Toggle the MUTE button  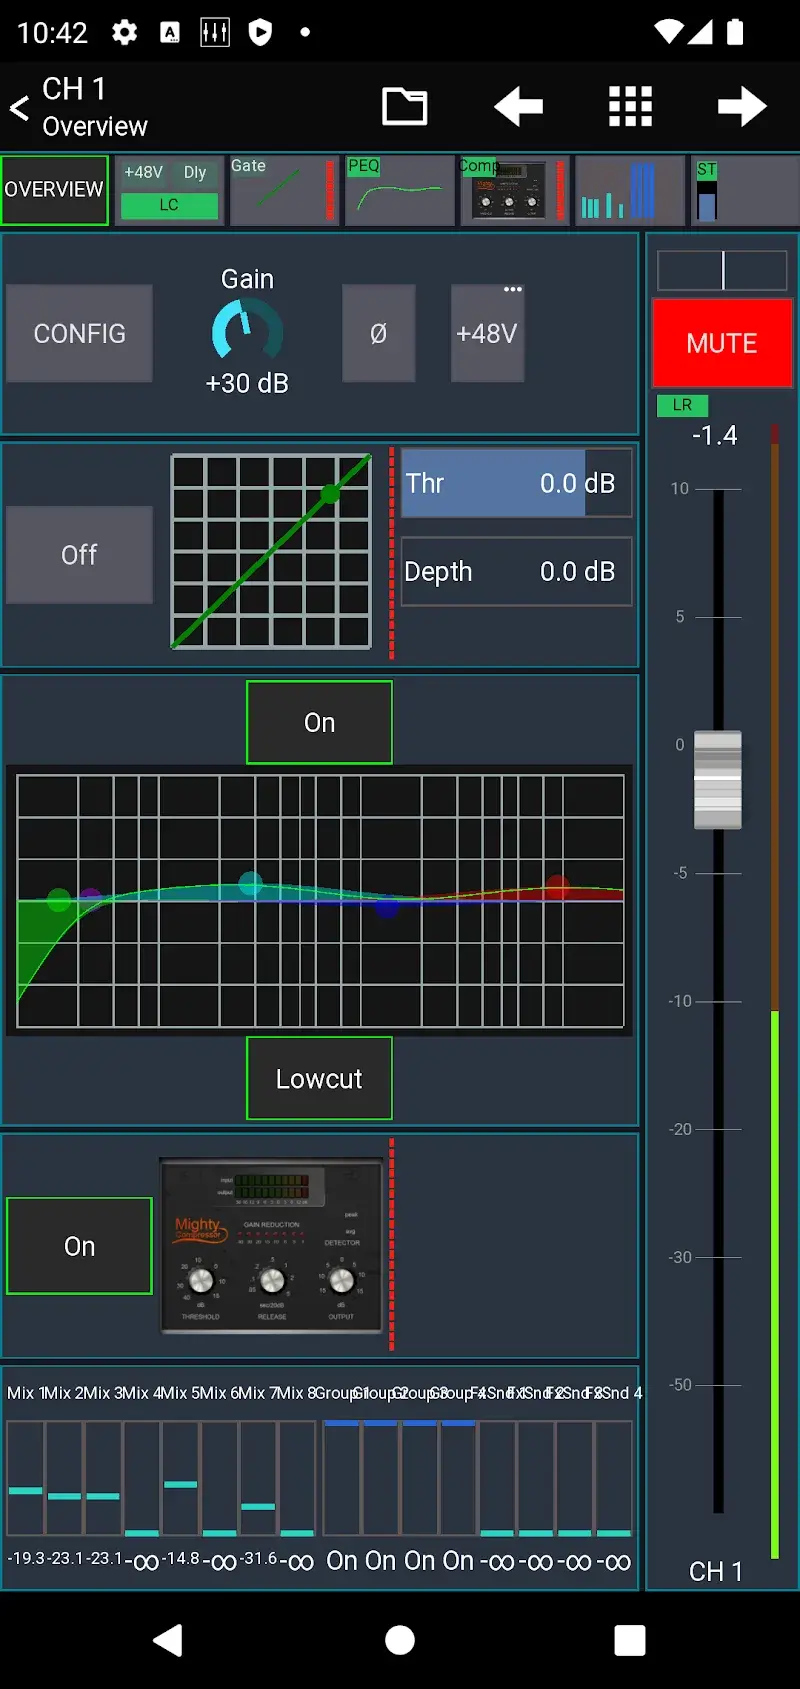pos(722,343)
